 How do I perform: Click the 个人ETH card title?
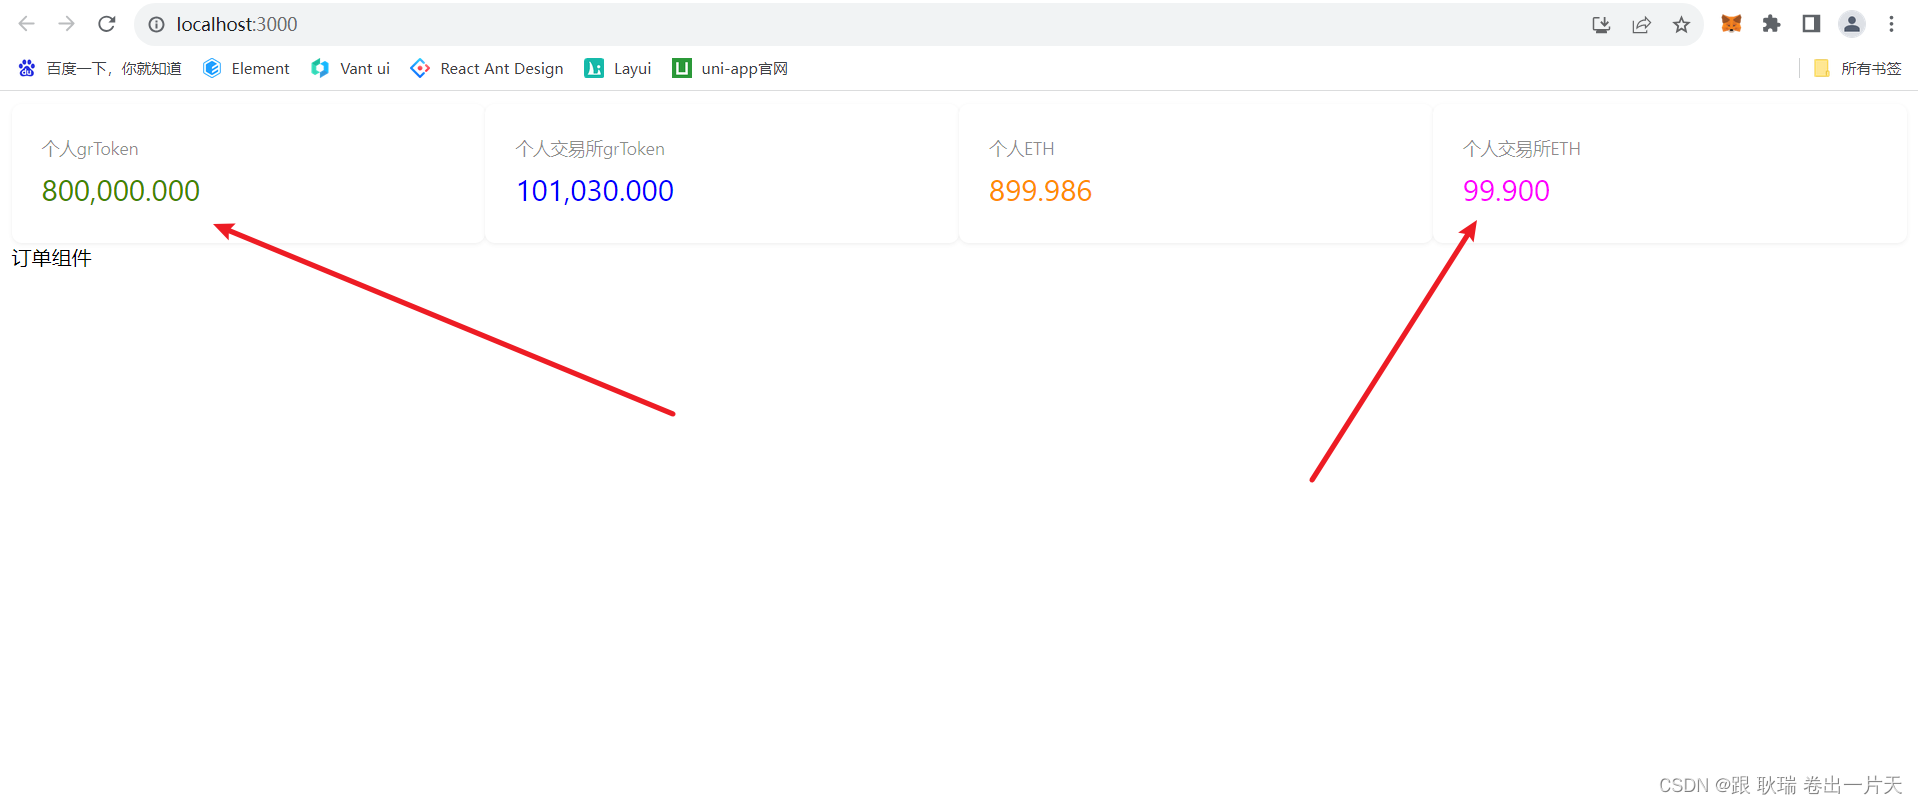(x=1022, y=149)
